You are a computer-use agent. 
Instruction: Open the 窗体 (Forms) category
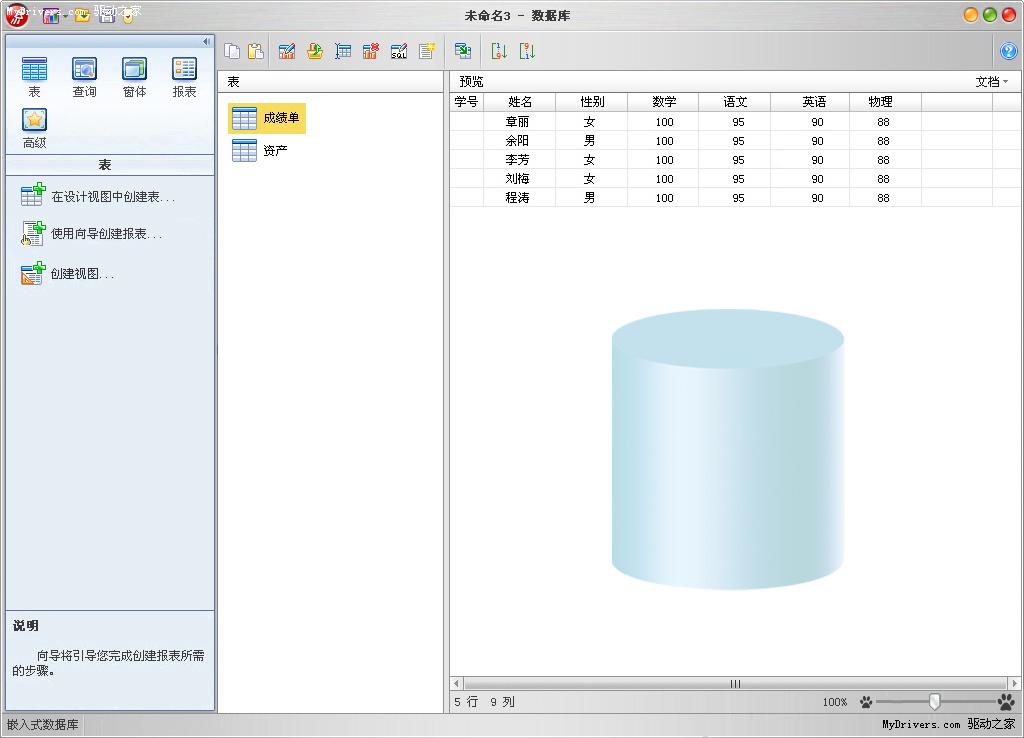(x=134, y=77)
